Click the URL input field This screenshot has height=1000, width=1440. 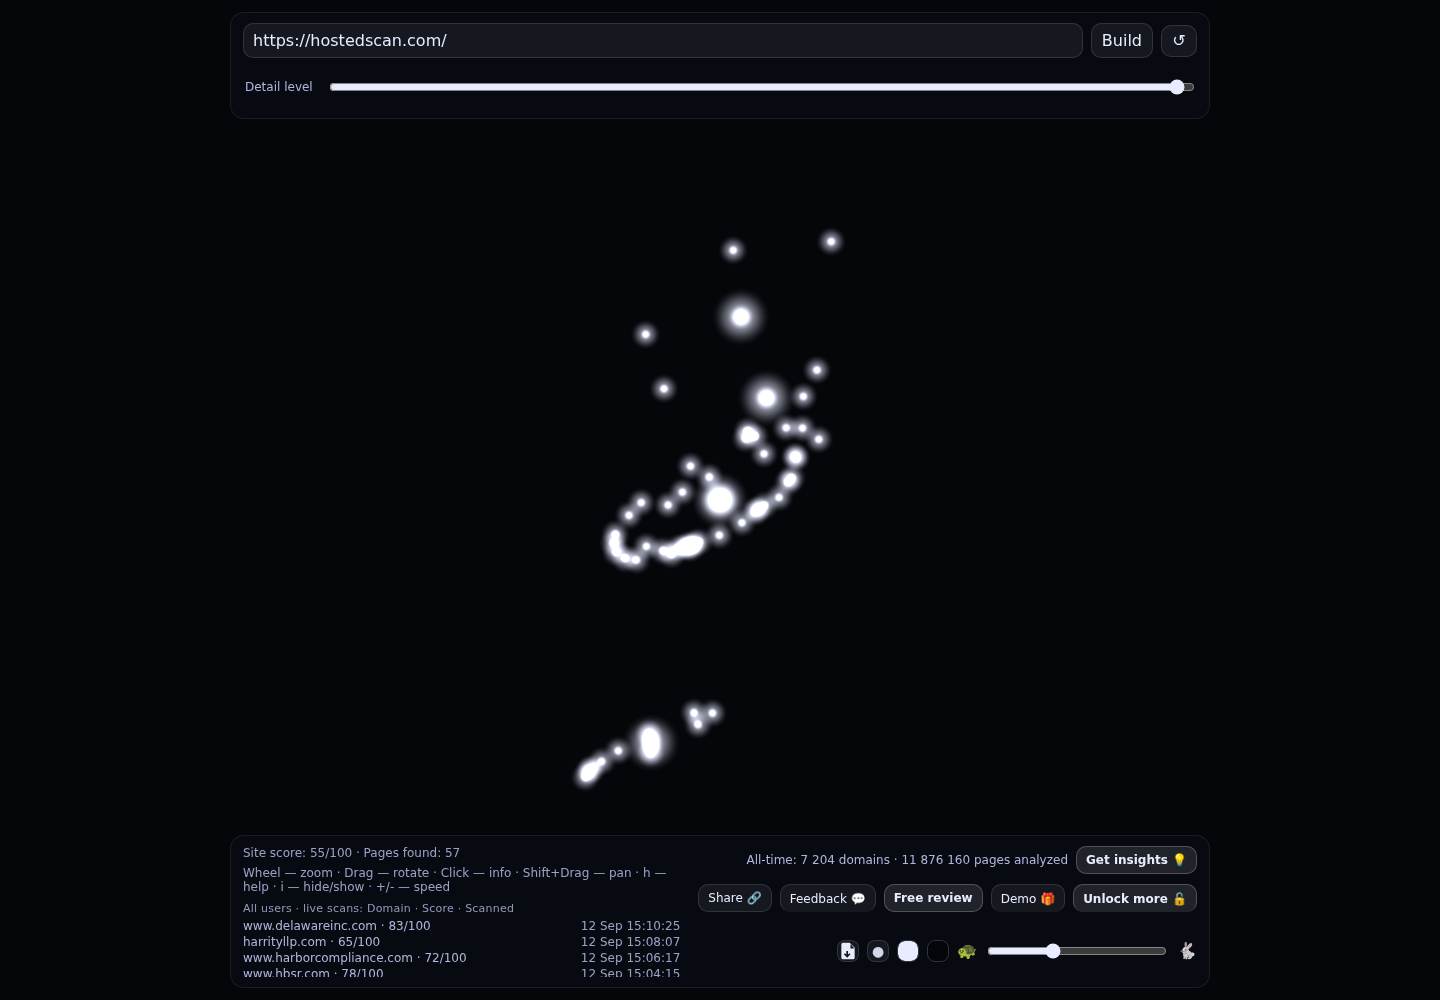coord(662,41)
